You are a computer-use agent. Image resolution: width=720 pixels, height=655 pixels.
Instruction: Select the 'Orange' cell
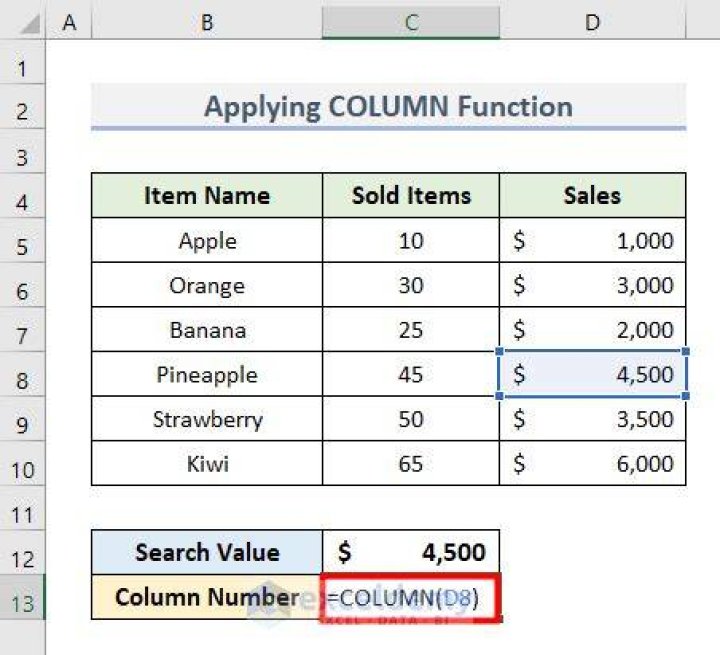207,285
